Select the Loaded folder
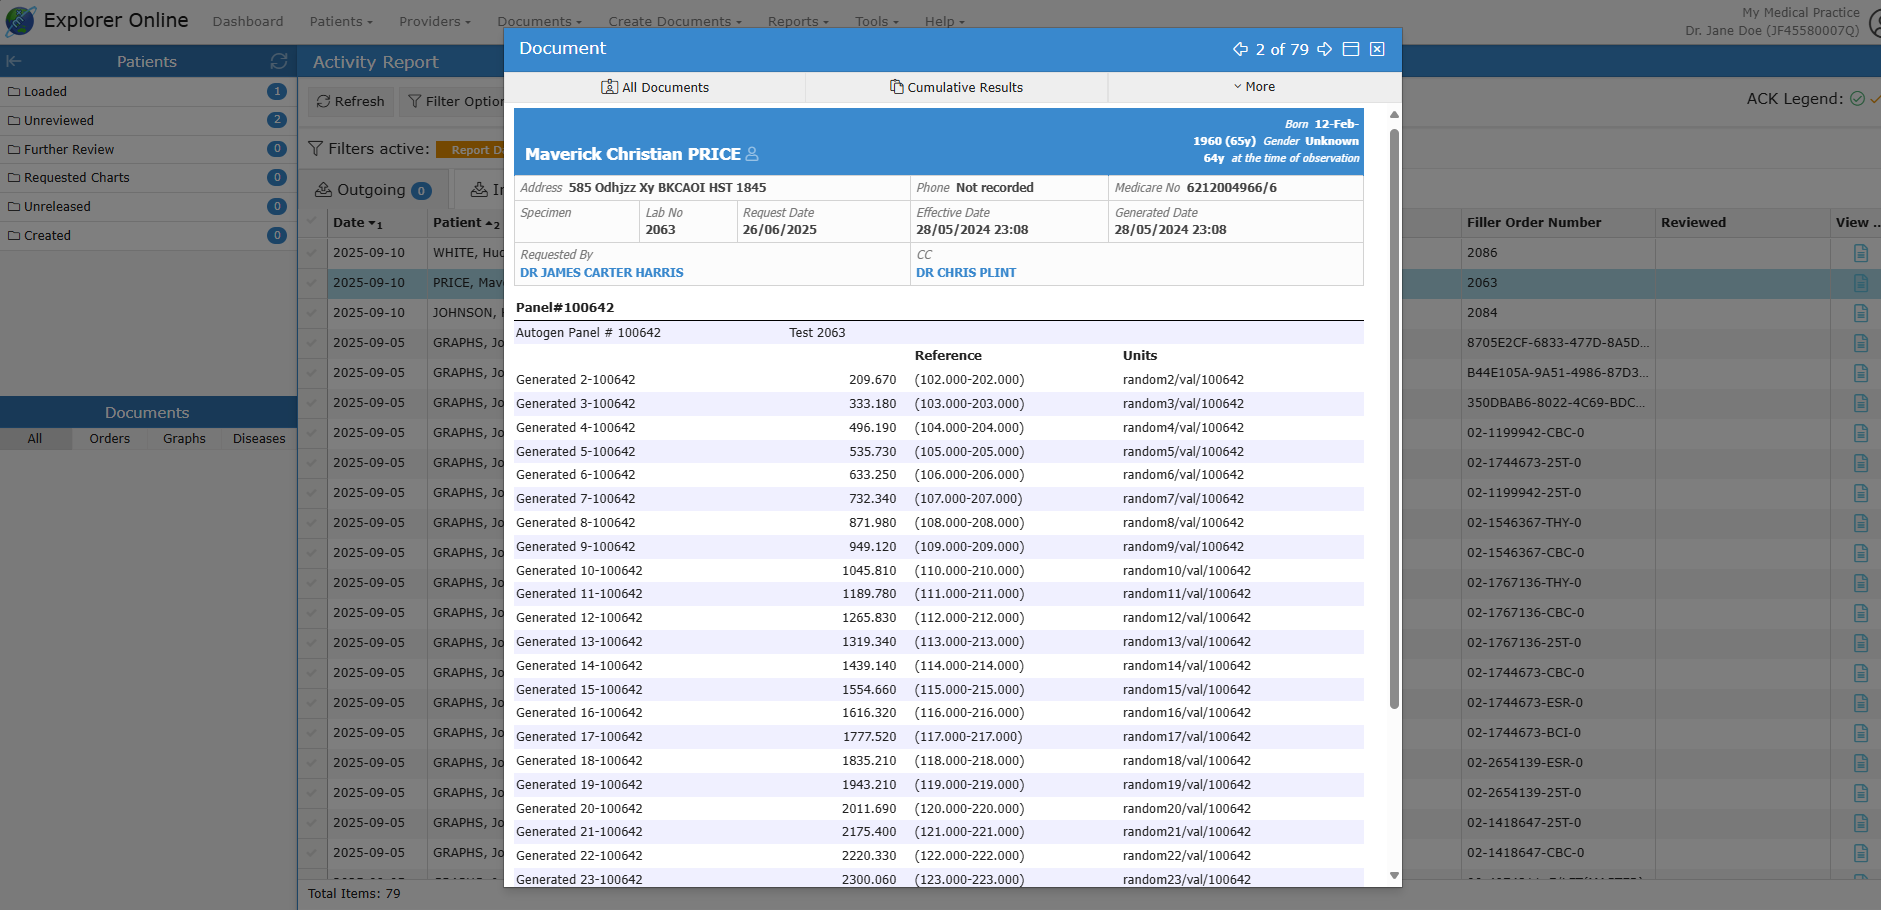The width and height of the screenshot is (1881, 910). (x=148, y=91)
